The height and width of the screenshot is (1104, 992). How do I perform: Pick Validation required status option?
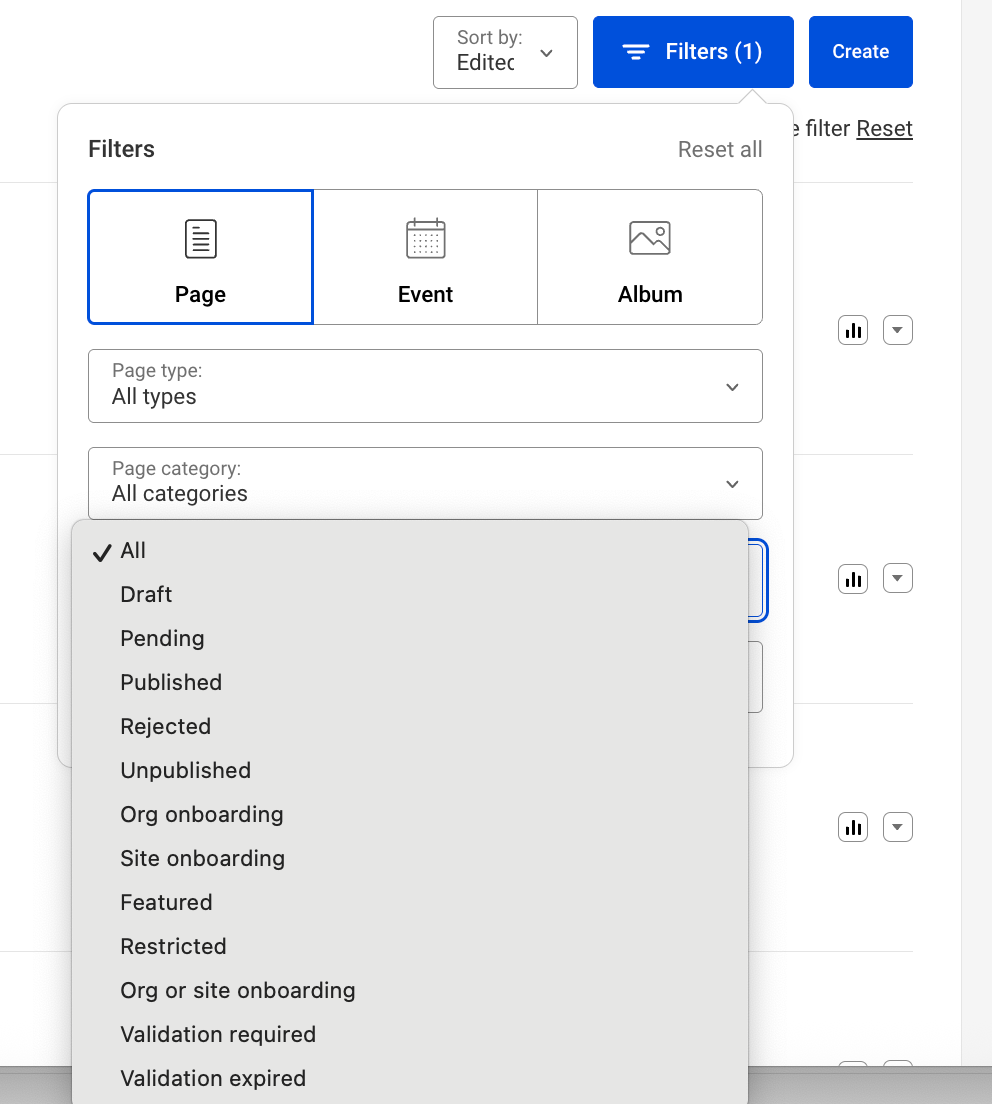218,1034
